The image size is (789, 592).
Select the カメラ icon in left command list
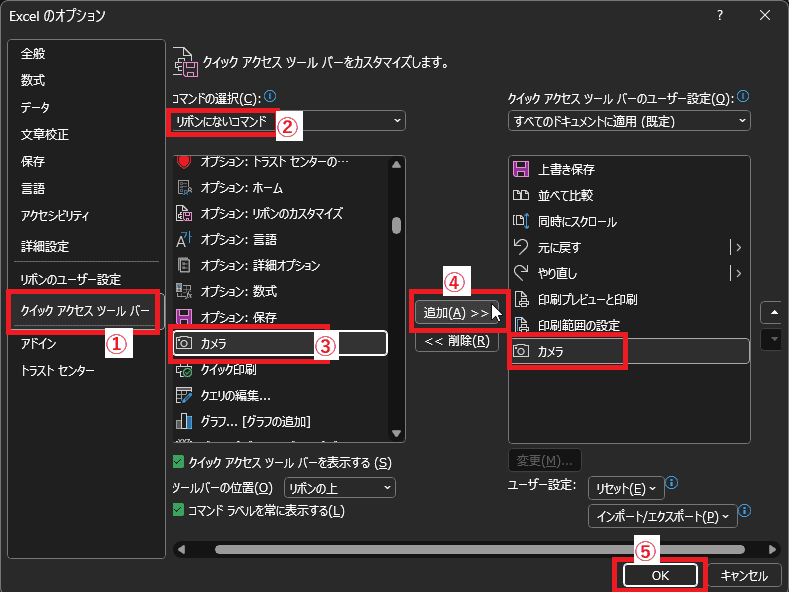[184, 343]
